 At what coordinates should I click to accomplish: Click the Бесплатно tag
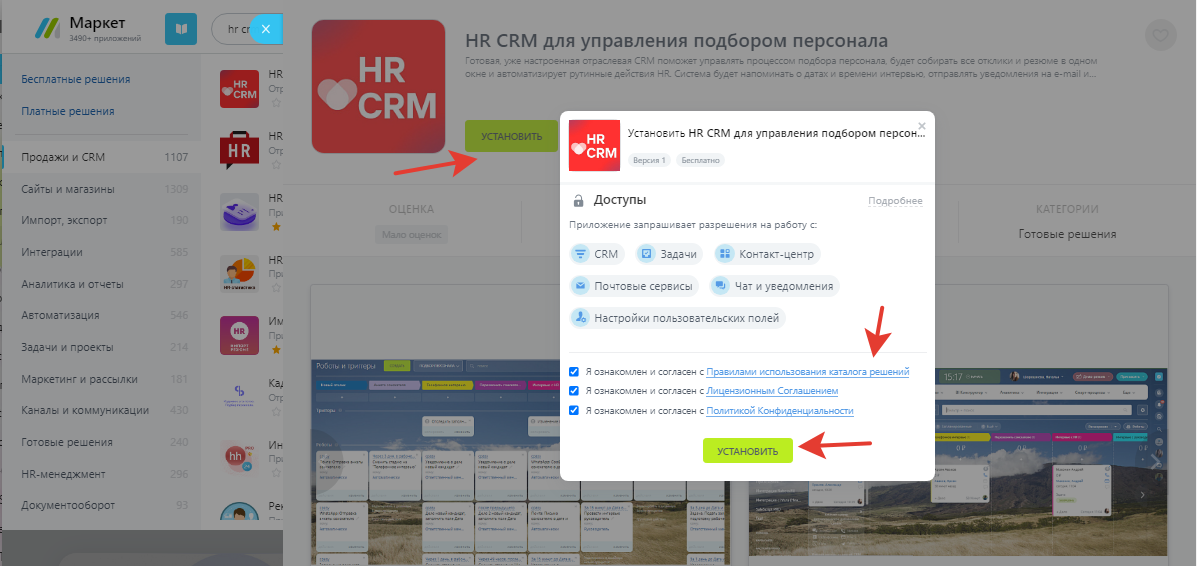tap(700, 160)
